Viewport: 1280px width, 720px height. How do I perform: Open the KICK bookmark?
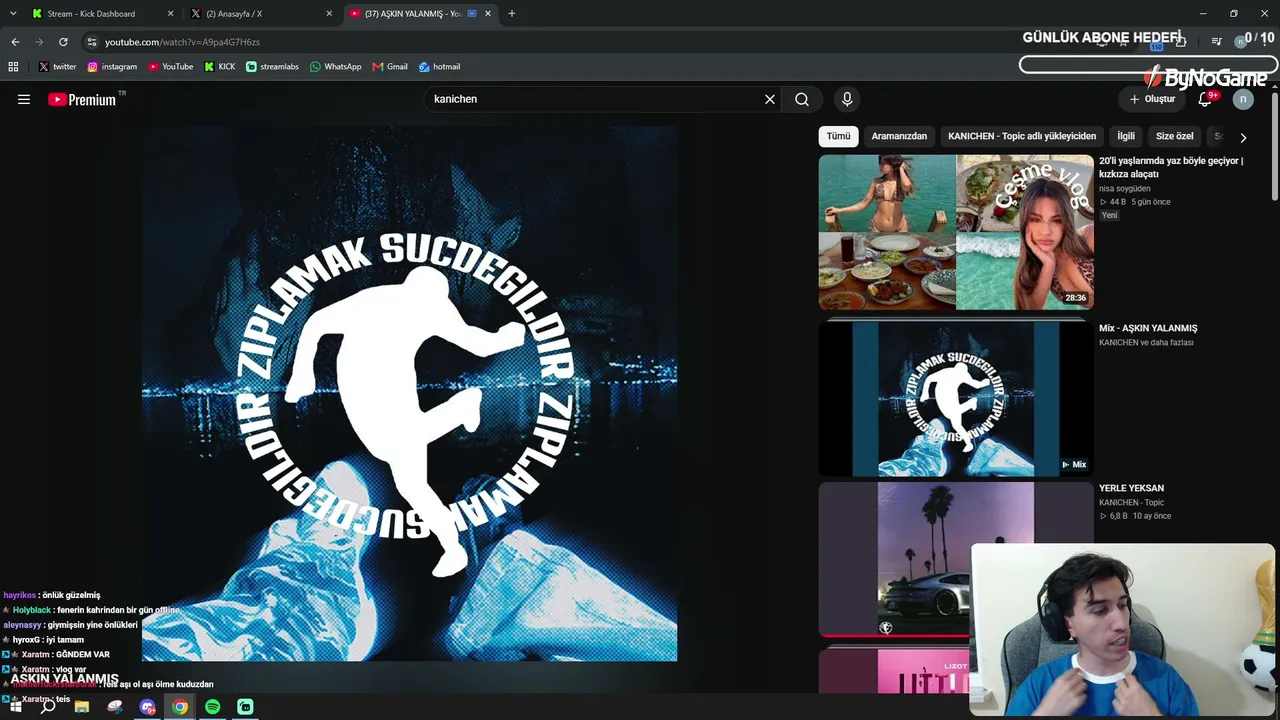[220, 67]
